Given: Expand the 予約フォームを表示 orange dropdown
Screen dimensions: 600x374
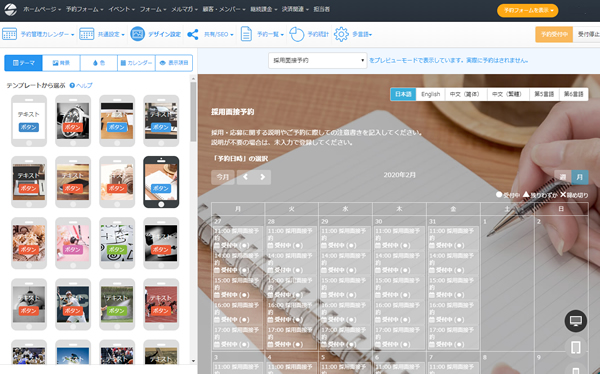Looking at the screenshot, I should point(528,11).
